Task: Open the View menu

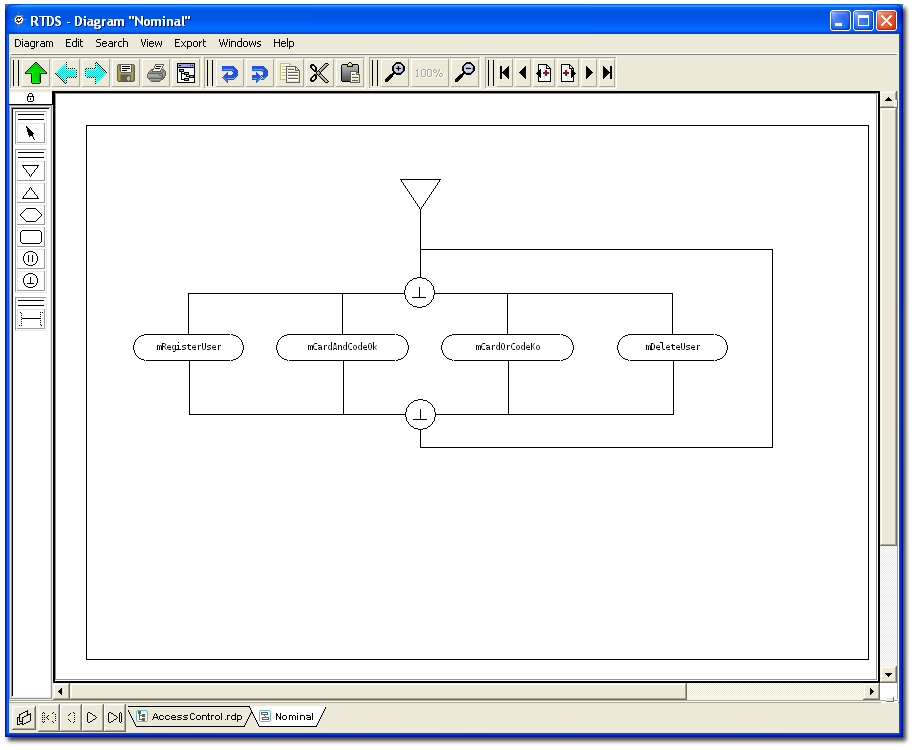Action: click(151, 43)
